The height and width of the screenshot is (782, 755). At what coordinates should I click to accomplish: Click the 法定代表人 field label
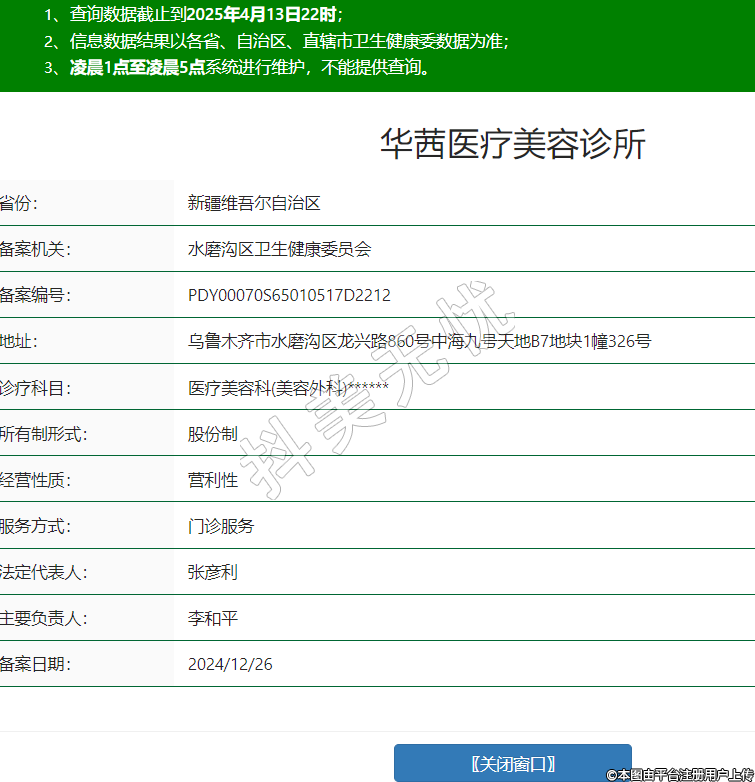click(x=43, y=572)
